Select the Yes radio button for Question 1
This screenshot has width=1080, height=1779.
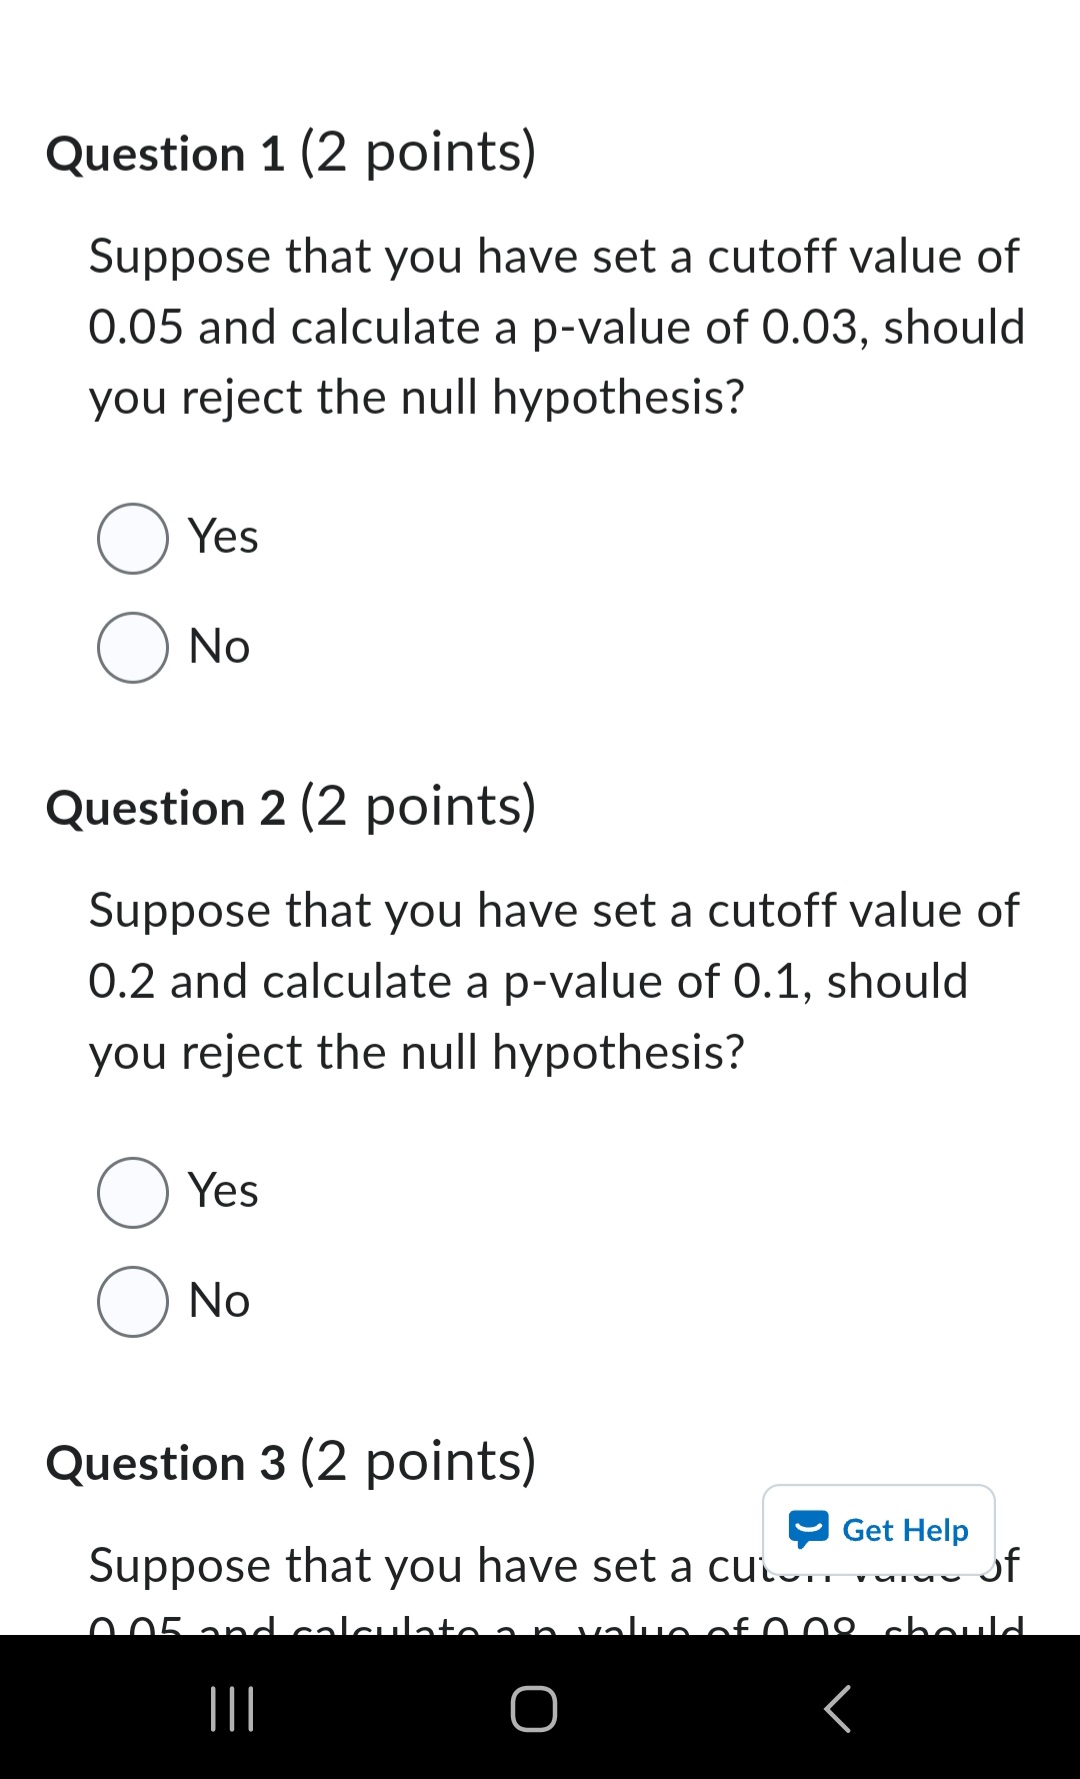(133, 538)
